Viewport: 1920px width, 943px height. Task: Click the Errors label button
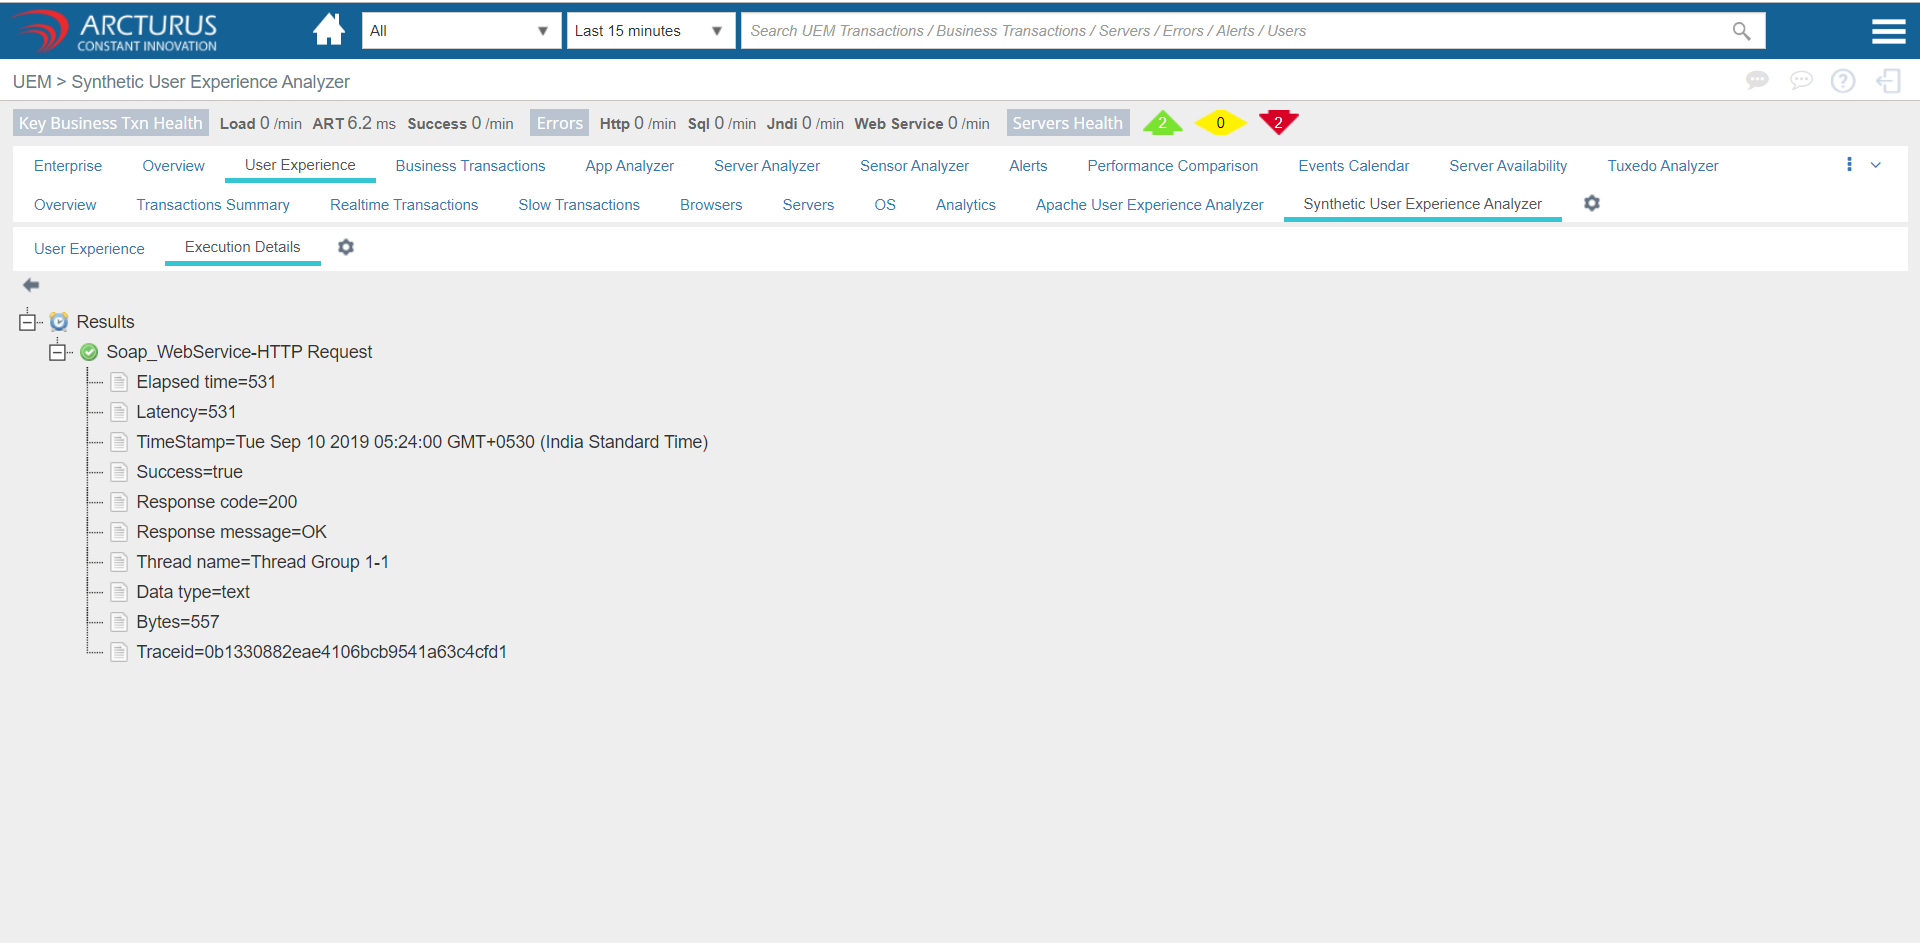pos(559,123)
